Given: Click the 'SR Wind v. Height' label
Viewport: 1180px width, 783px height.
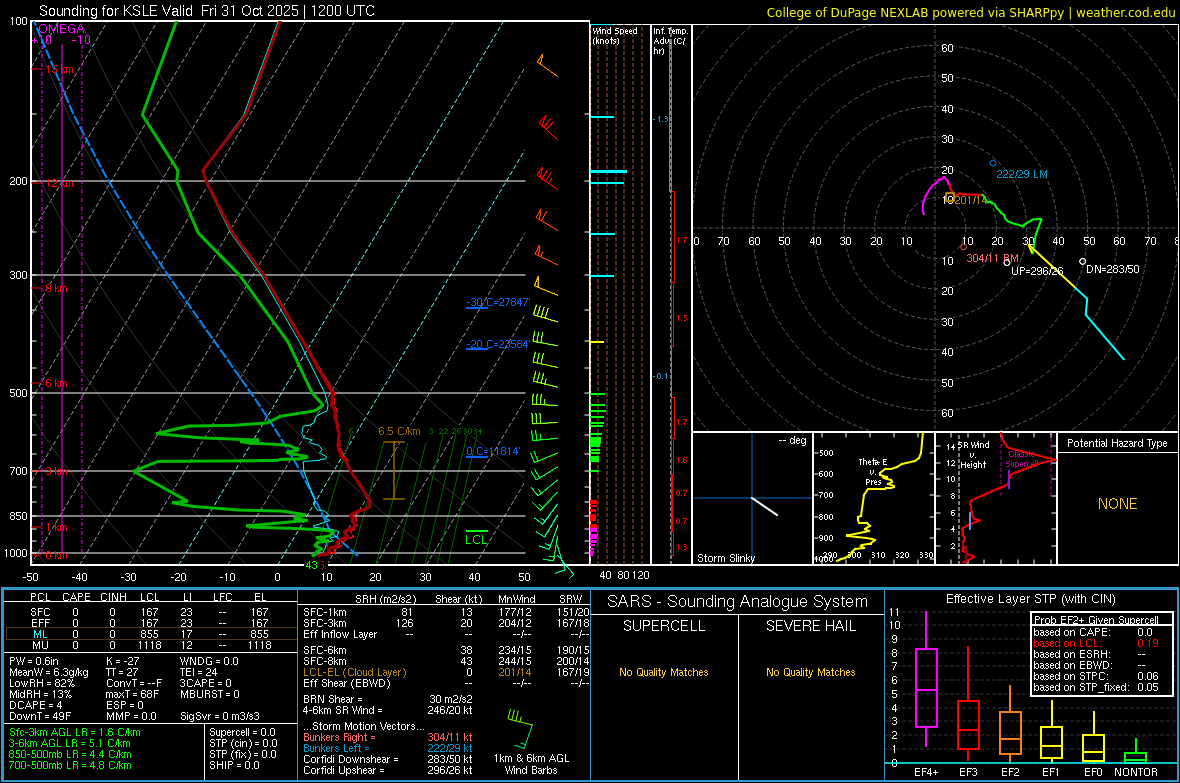Looking at the screenshot, I should pyautogui.click(x=973, y=455).
